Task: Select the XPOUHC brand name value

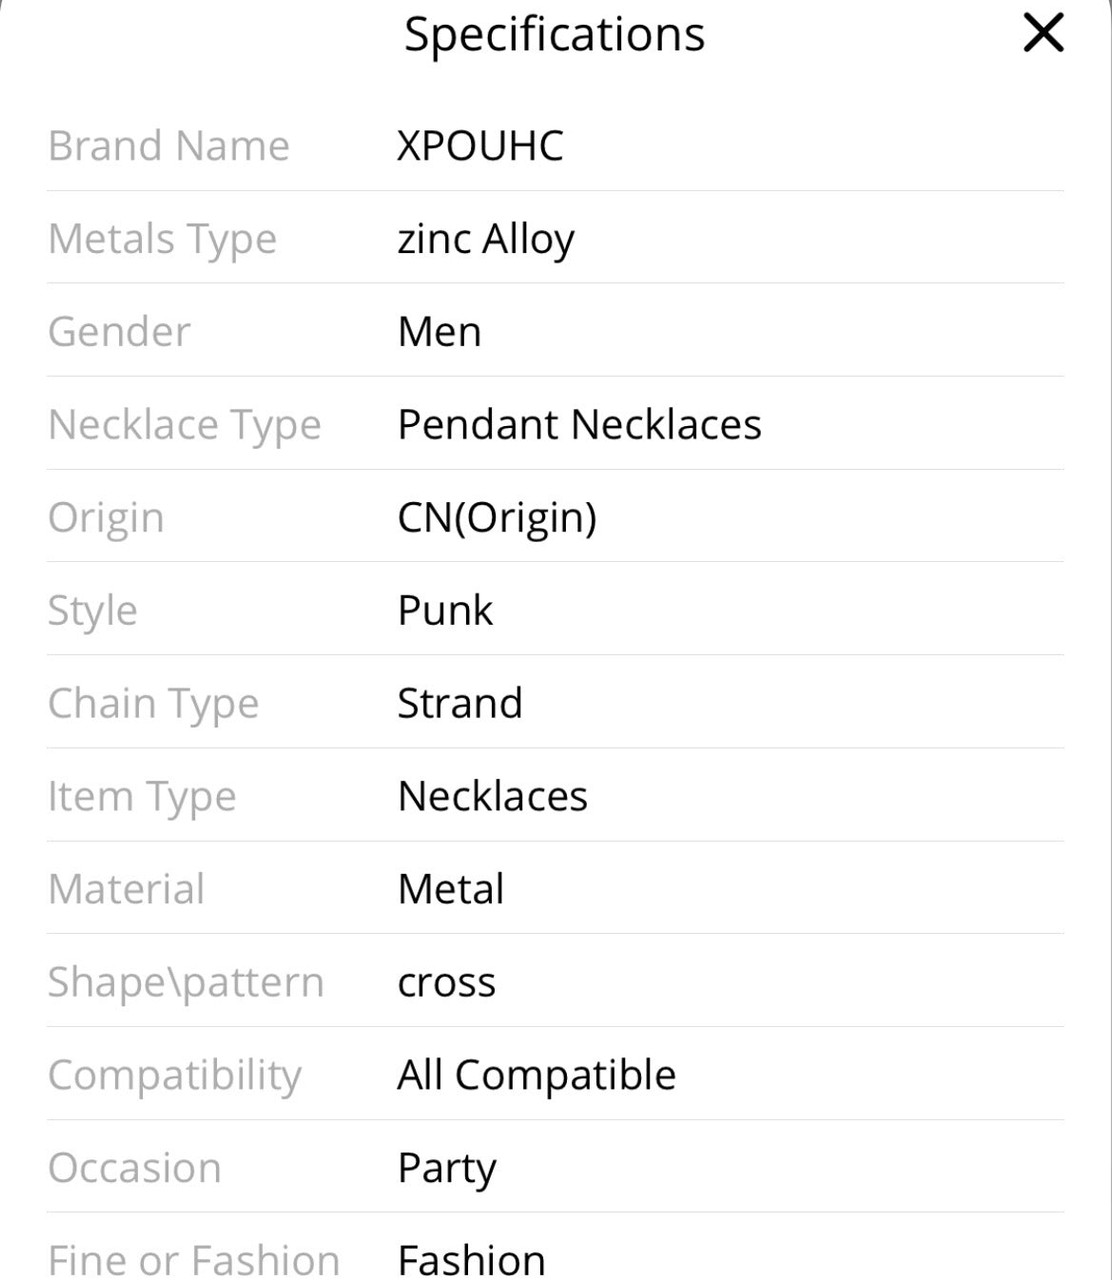Action: pyautogui.click(x=480, y=146)
